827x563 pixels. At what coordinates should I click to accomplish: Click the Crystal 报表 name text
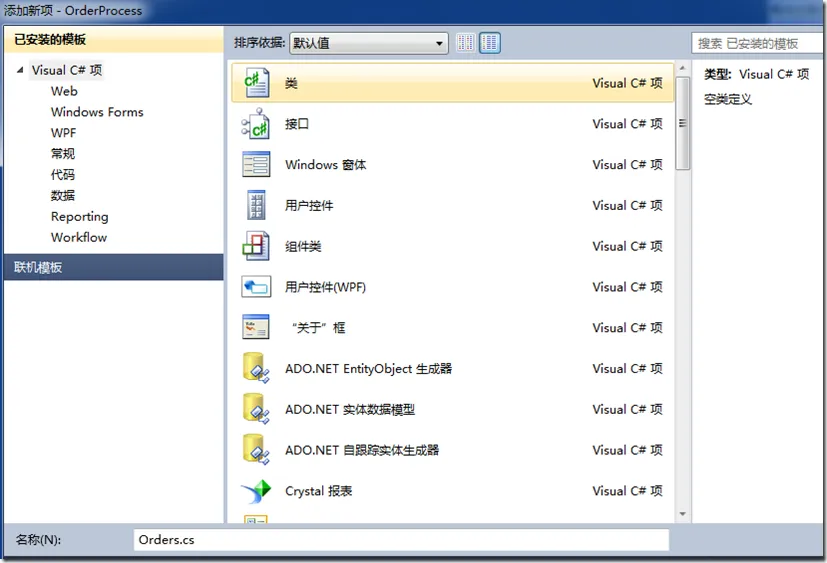click(319, 491)
